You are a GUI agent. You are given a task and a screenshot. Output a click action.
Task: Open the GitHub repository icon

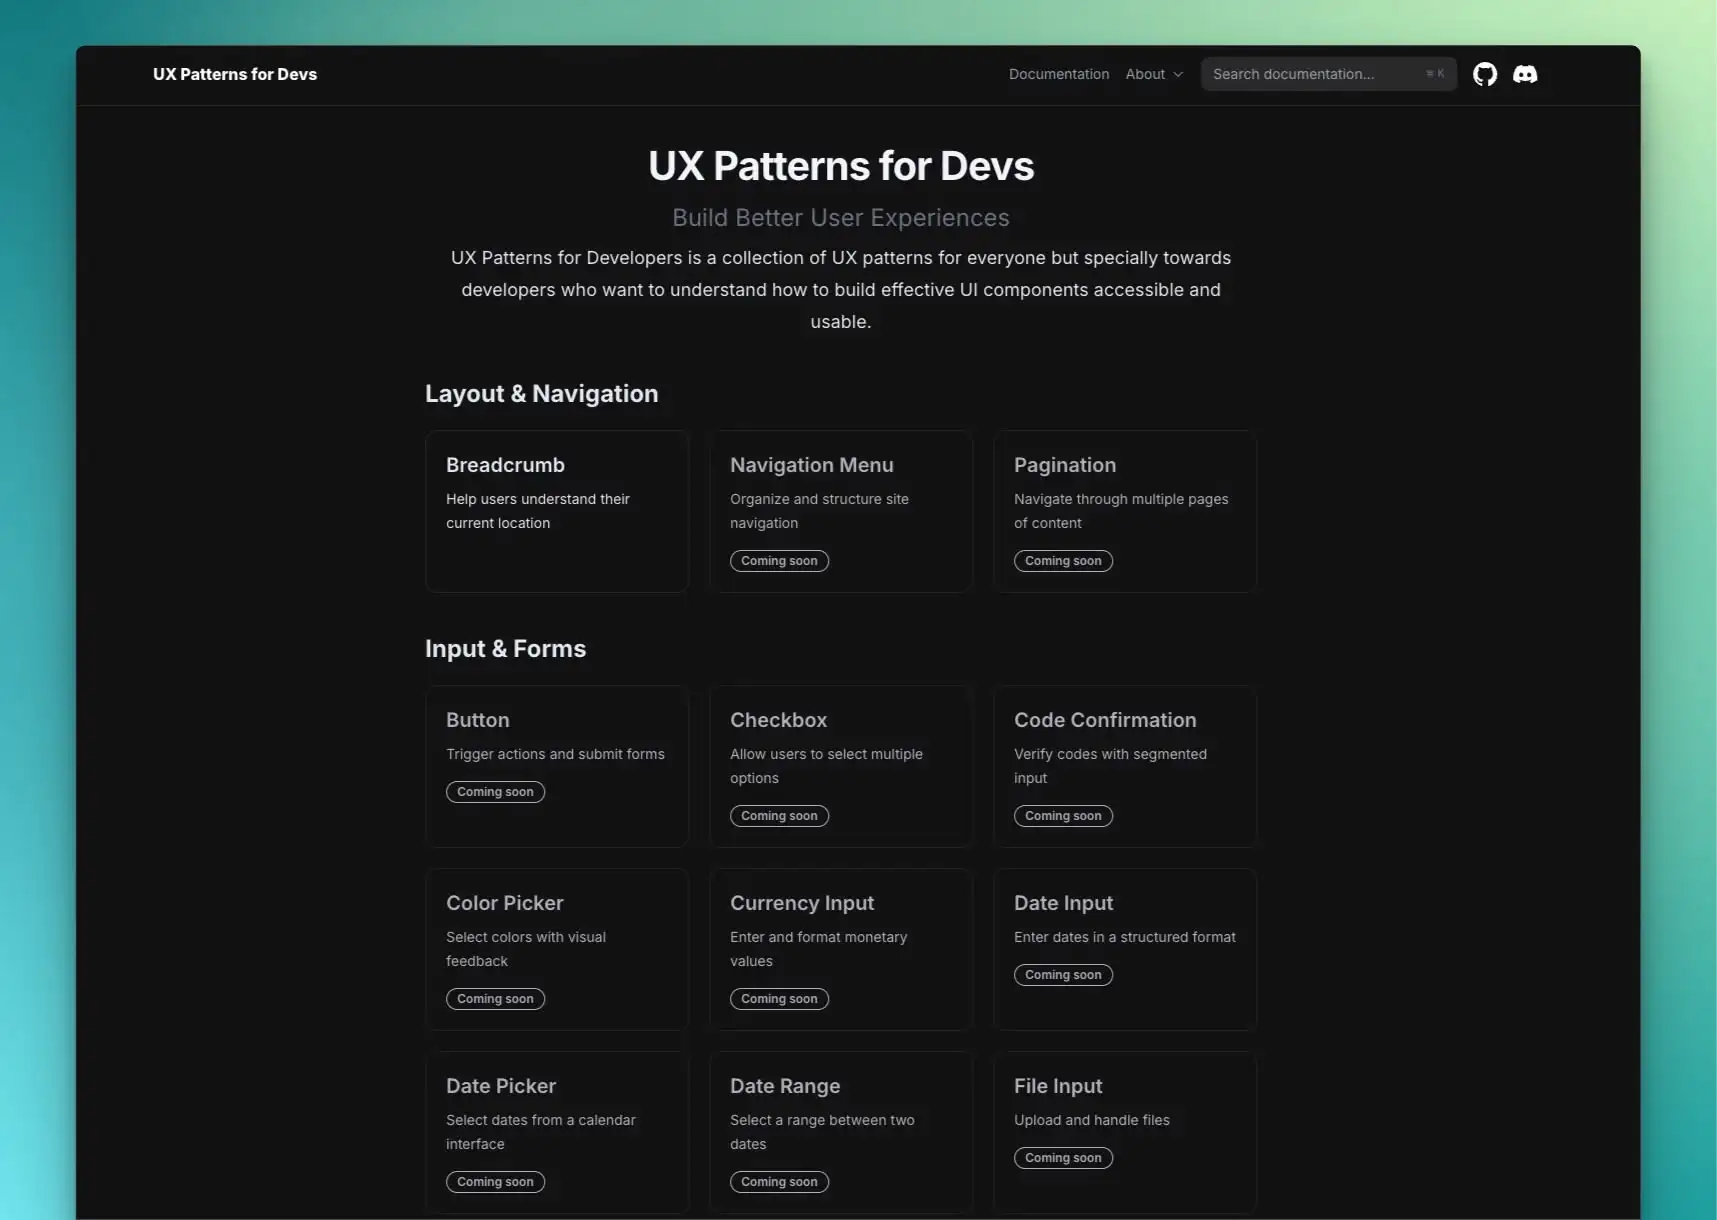point(1484,74)
